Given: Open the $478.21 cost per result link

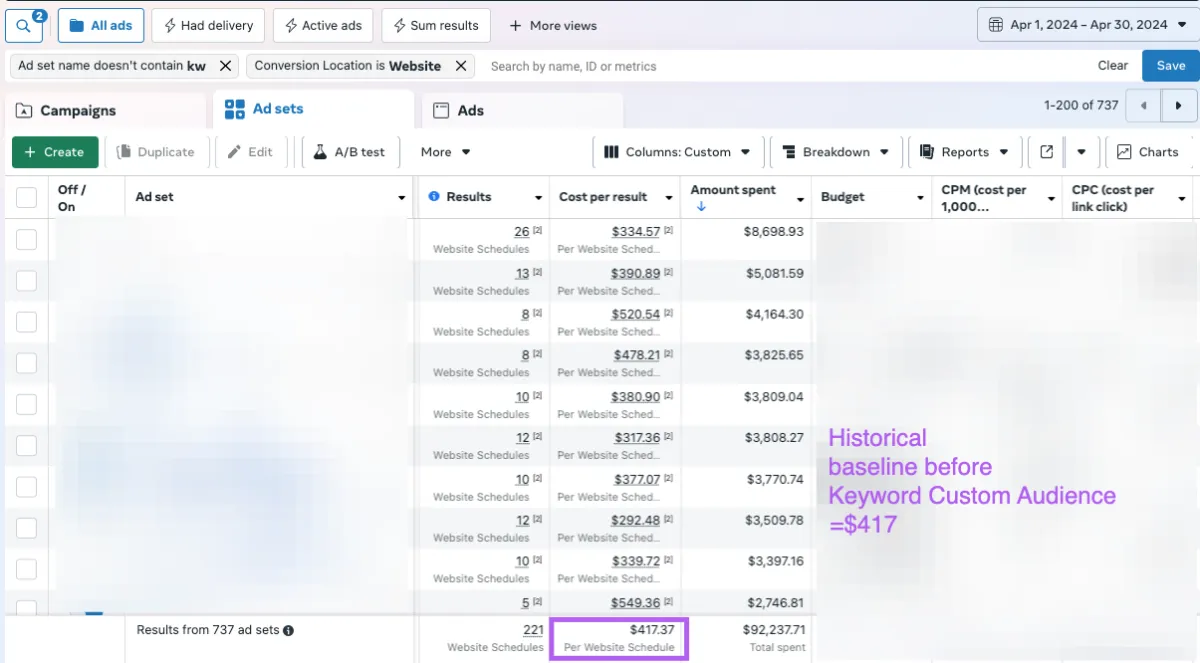Looking at the screenshot, I should [x=636, y=355].
